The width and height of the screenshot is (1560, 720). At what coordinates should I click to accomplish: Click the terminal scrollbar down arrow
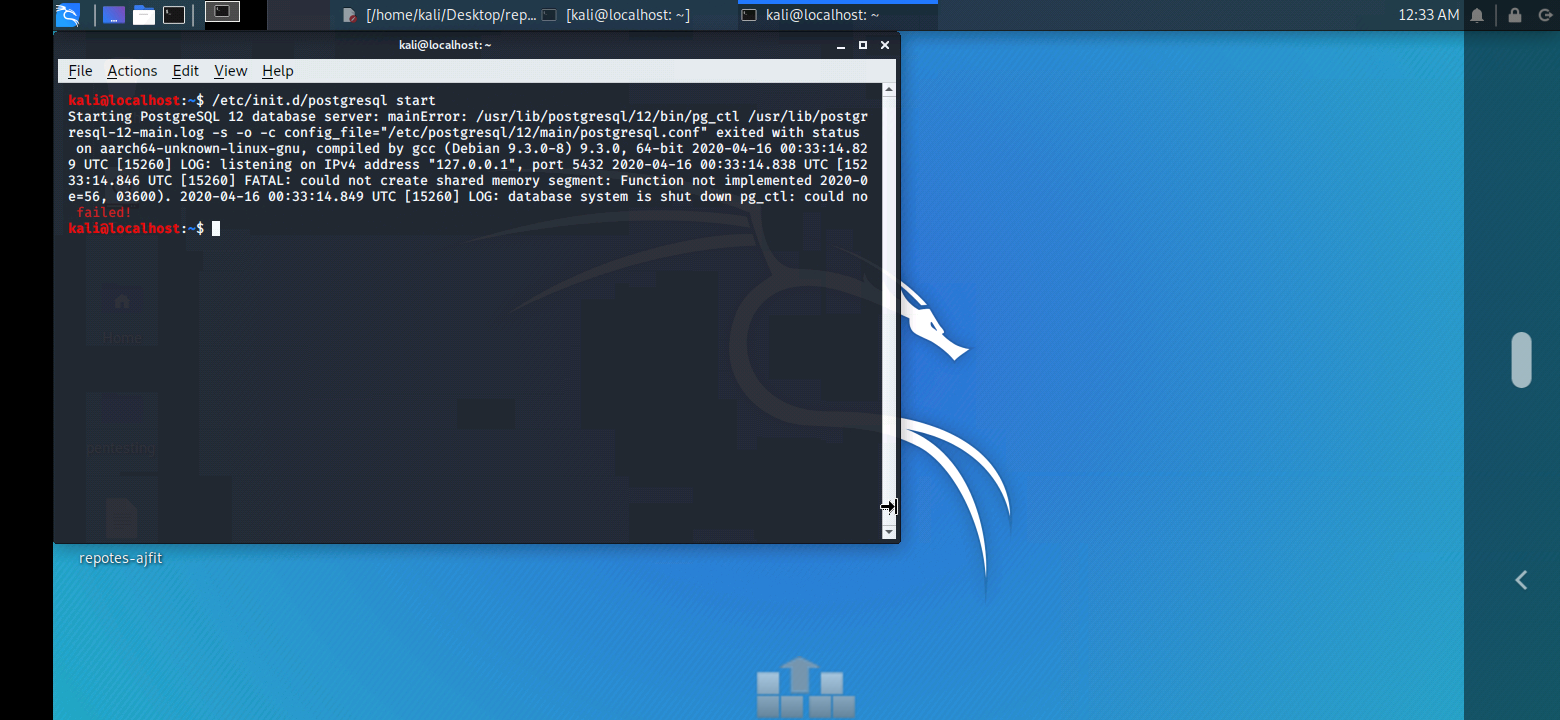[x=889, y=533]
